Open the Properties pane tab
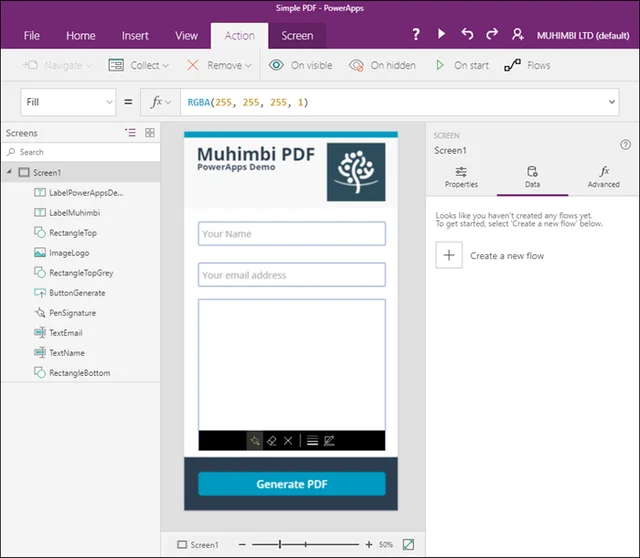Viewport: 640px width, 558px height. click(461, 177)
